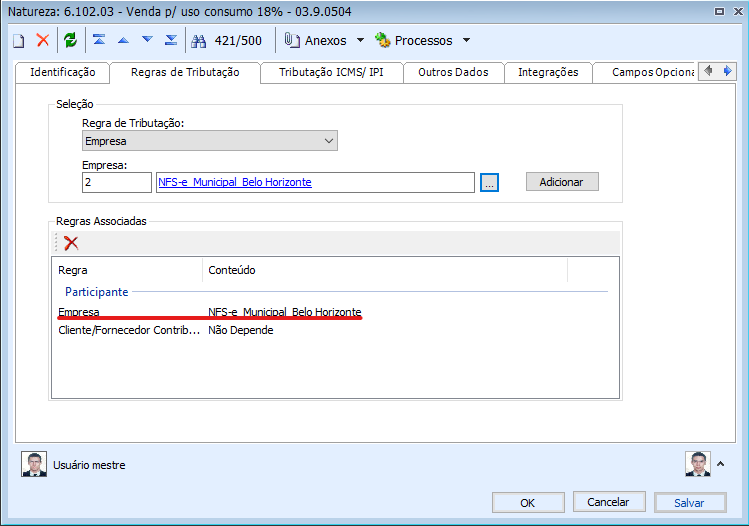The image size is (749, 526).
Task: Go to next record arrow
Action: coord(147,39)
